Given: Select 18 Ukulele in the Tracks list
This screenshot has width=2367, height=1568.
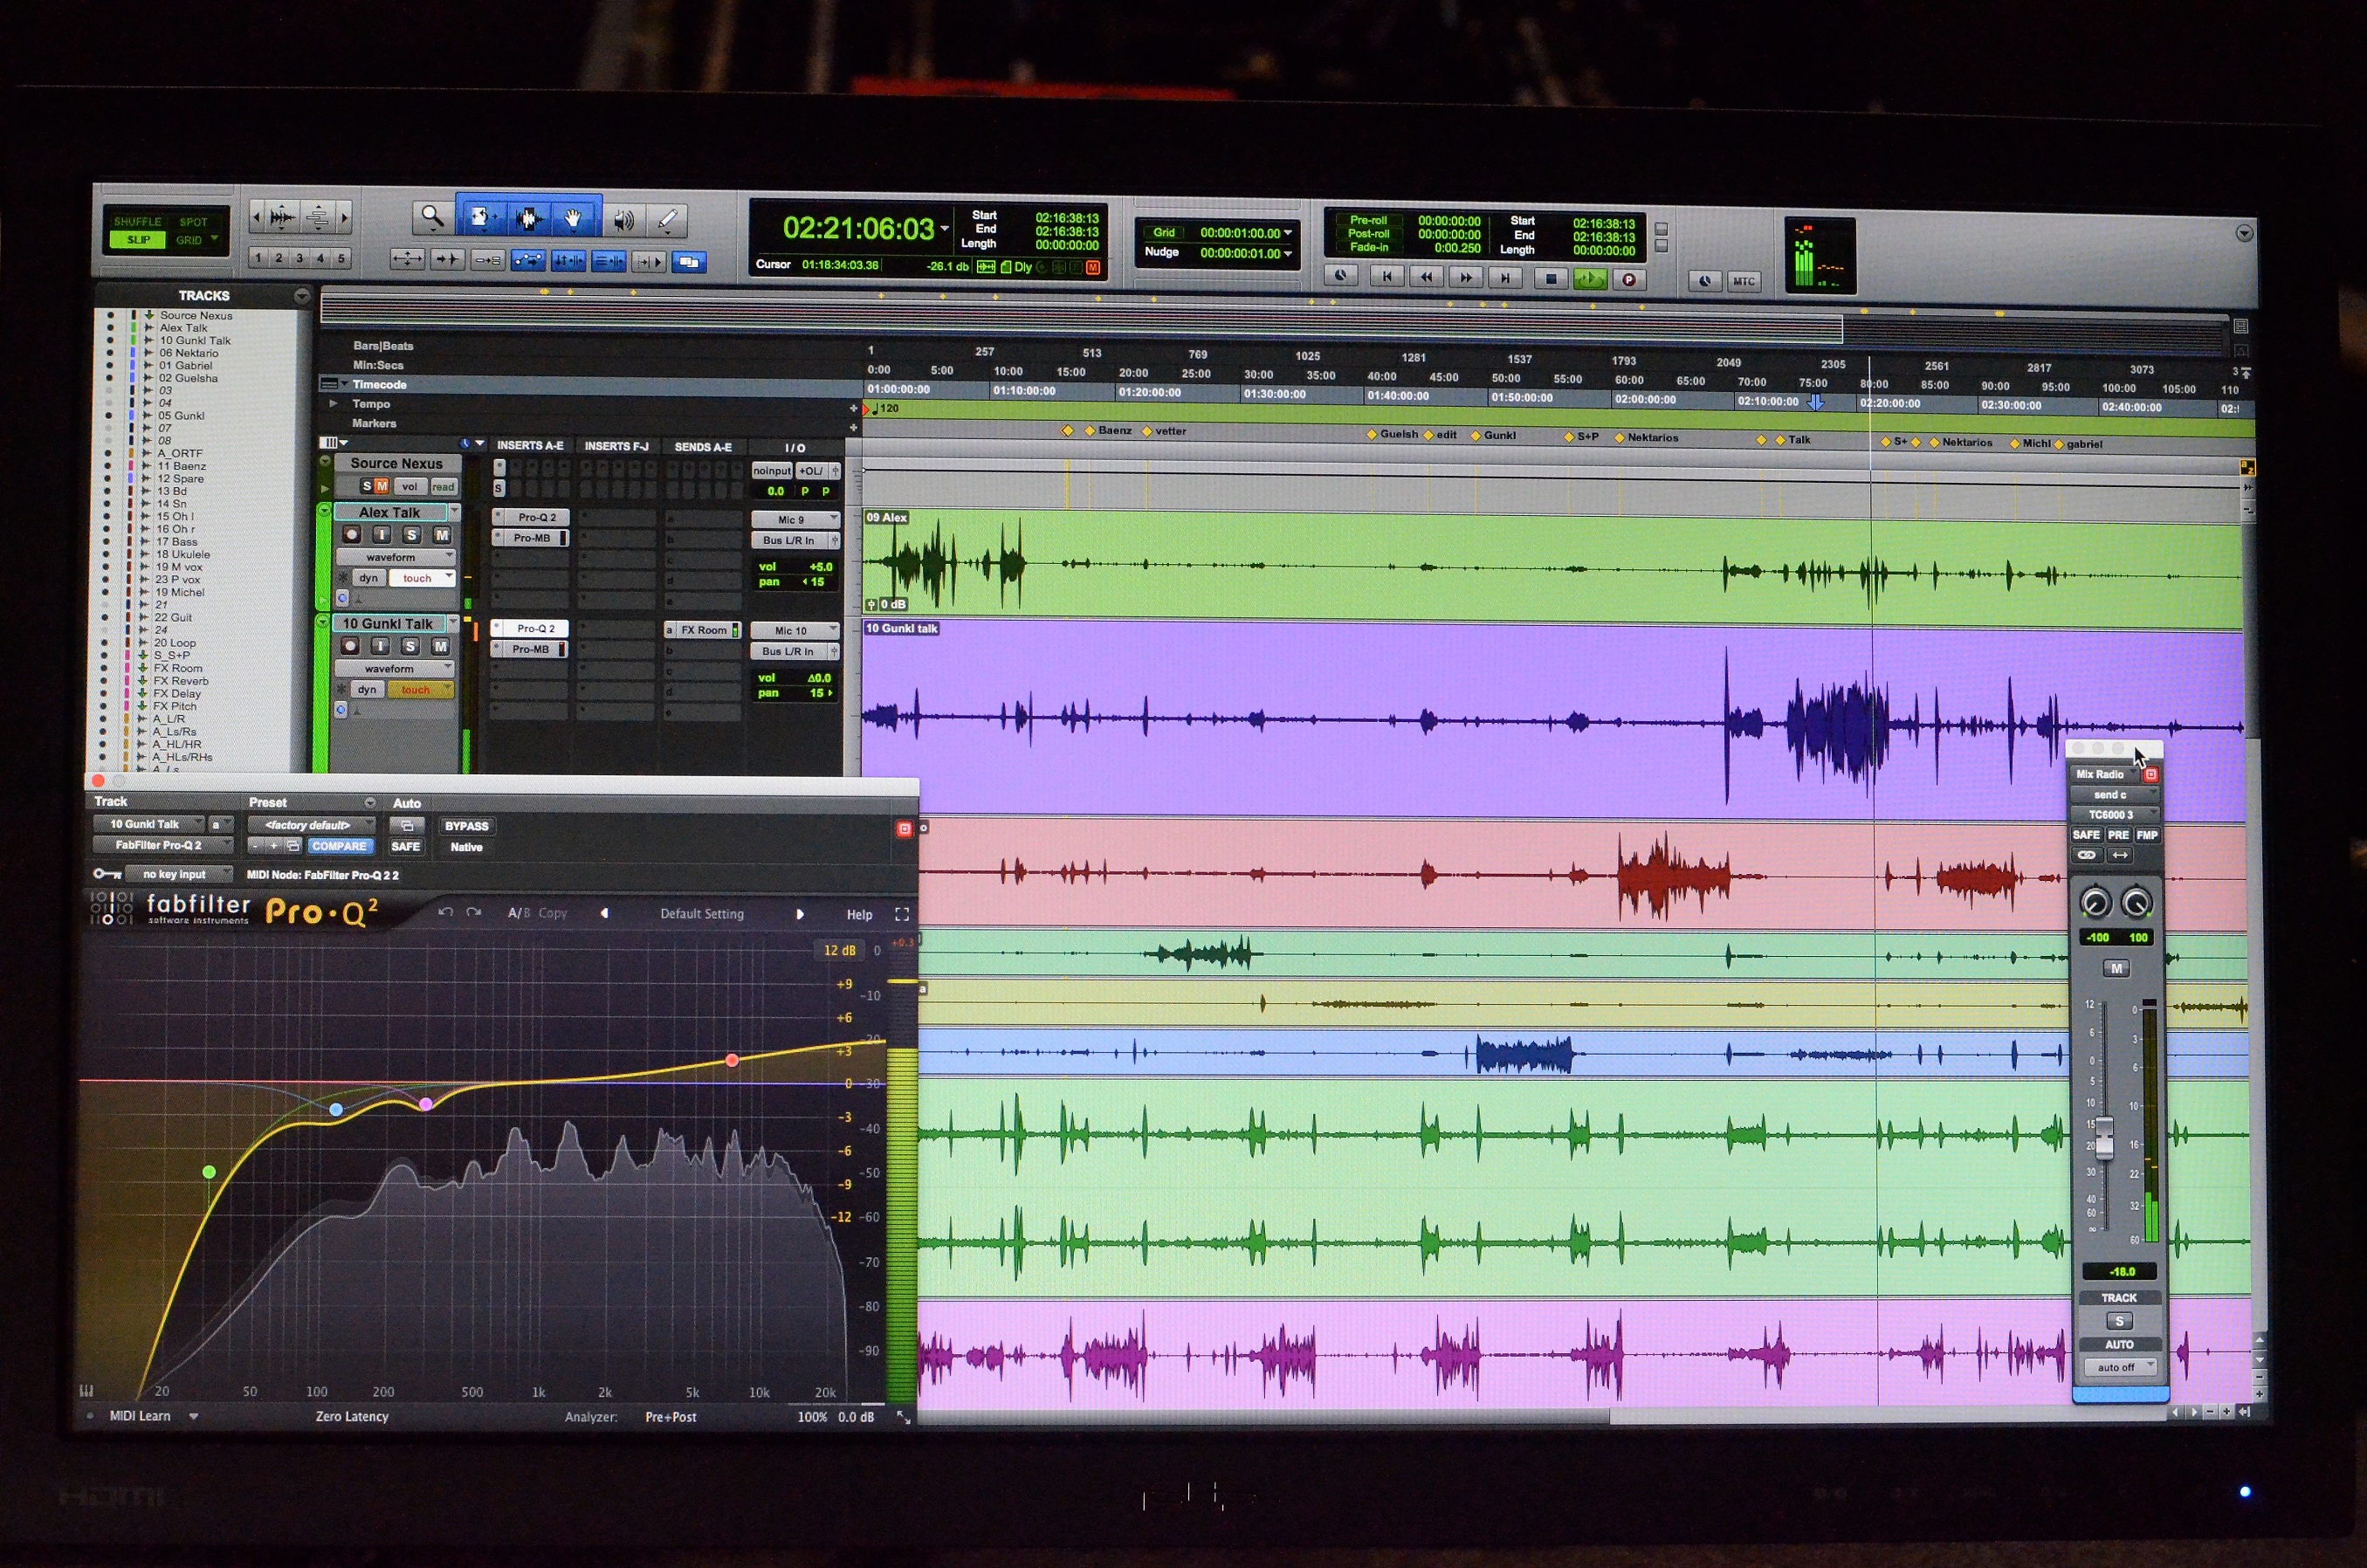Looking at the screenshot, I should tap(183, 554).
